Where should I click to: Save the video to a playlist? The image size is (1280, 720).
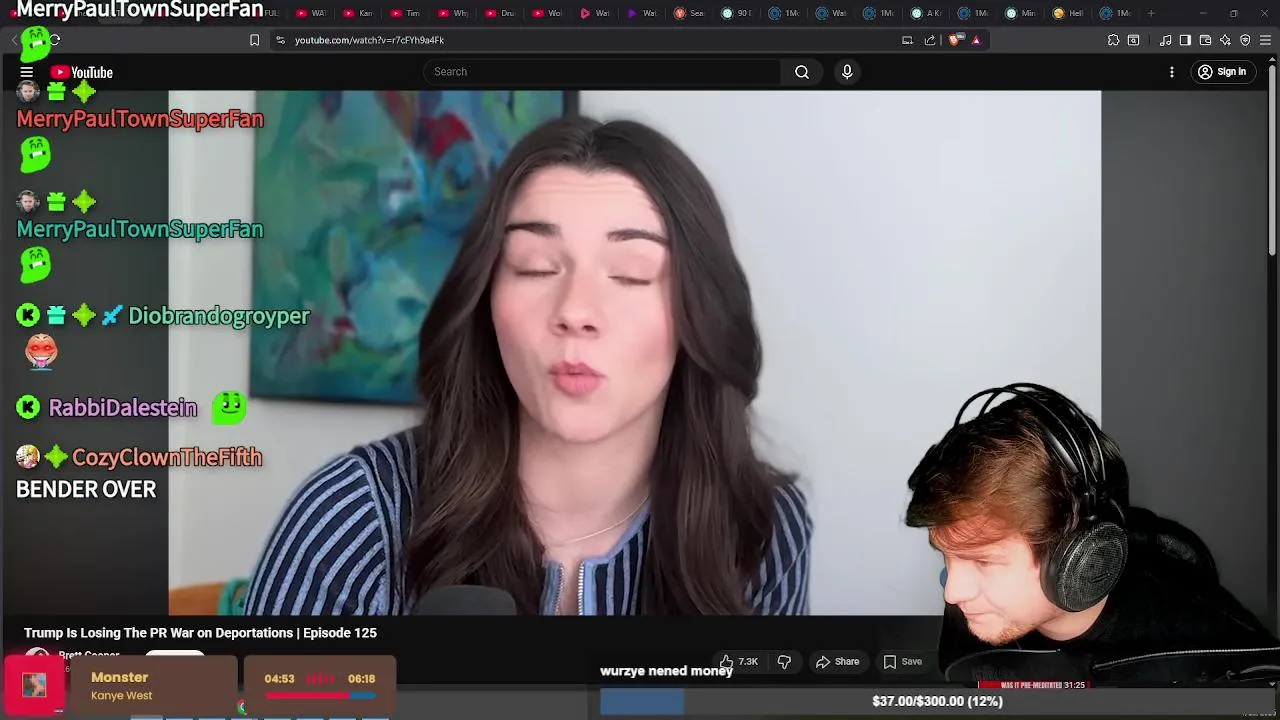[x=902, y=661]
